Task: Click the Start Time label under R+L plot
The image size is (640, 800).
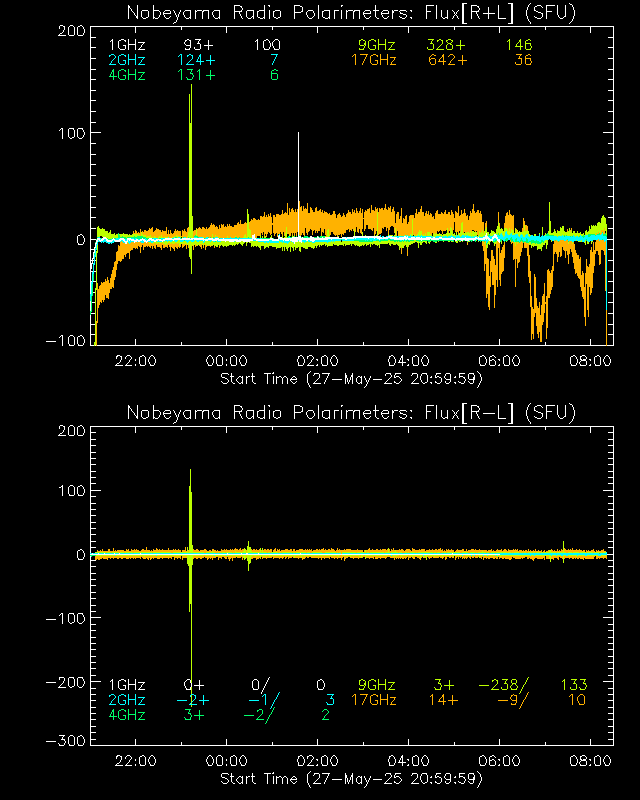Action: click(x=351, y=379)
